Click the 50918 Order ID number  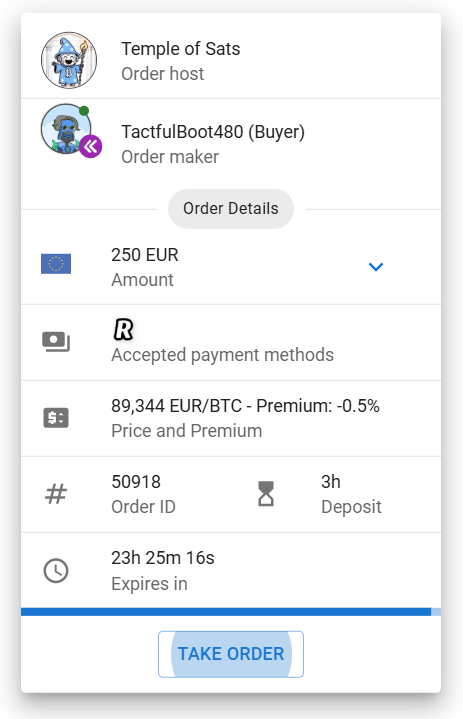click(136, 482)
